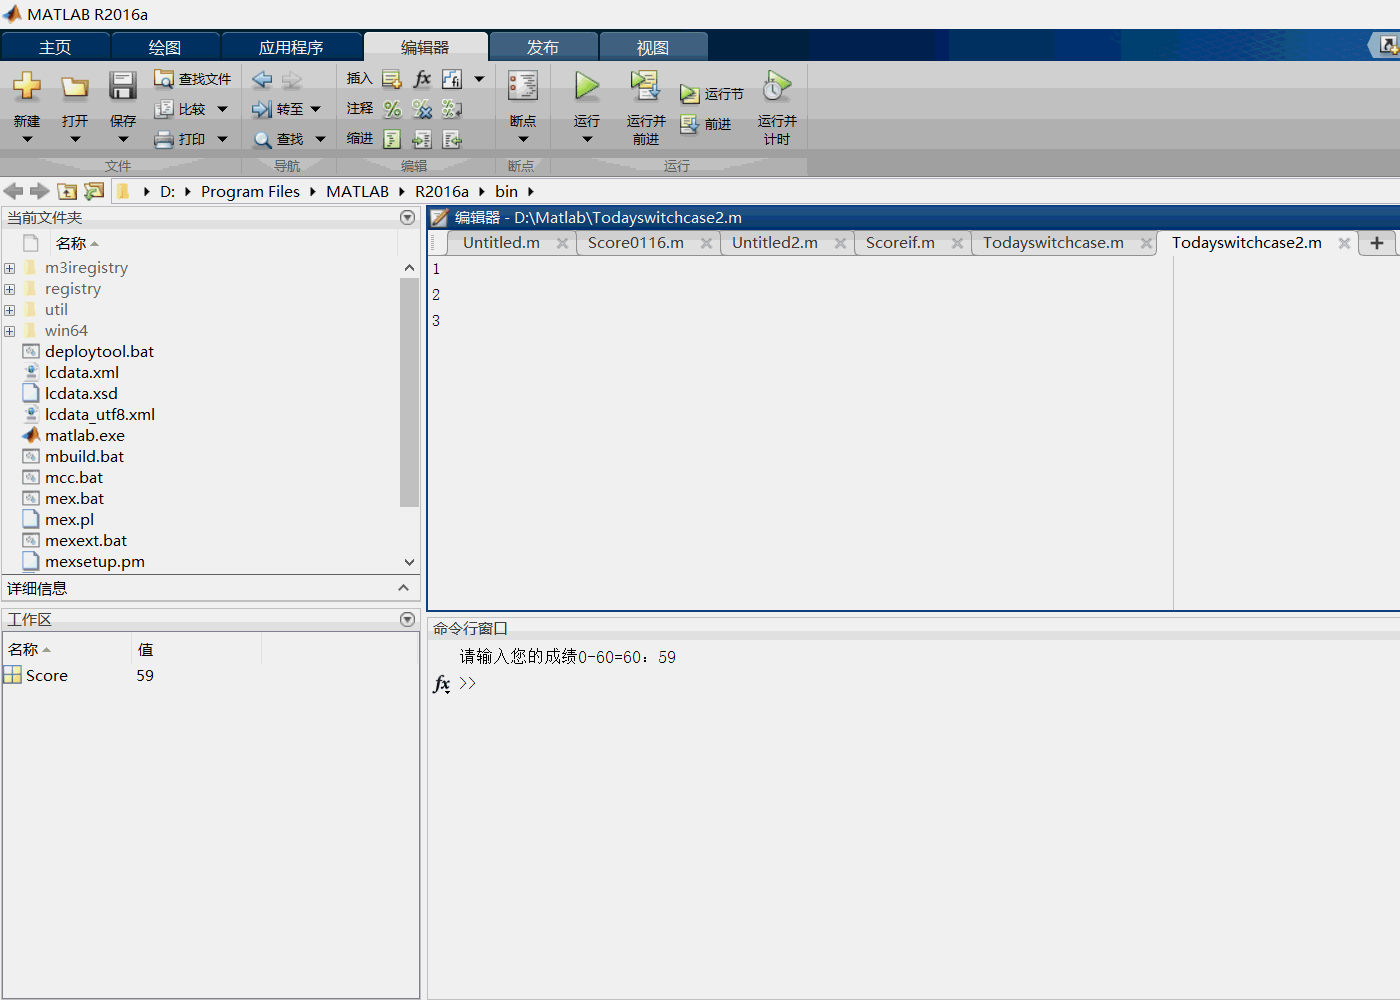This screenshot has height=1000, width=1400.
Task: Click the 运行节 run-section icon
Action: pyautogui.click(x=692, y=93)
